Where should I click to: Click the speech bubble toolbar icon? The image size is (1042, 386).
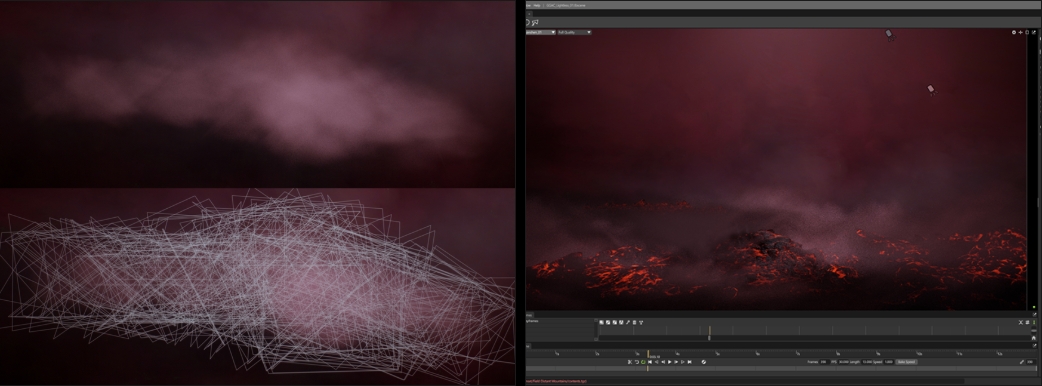click(x=535, y=23)
